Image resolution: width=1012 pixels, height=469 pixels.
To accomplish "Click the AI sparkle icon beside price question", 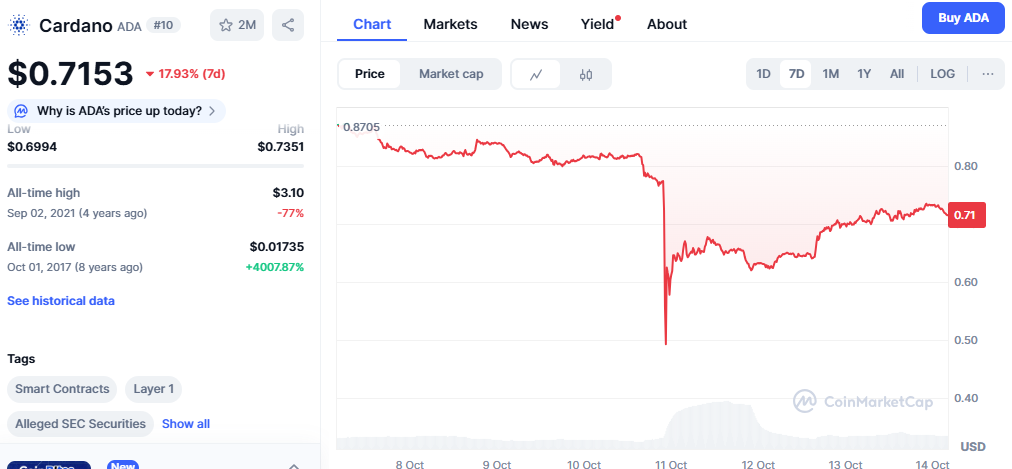I will (x=21, y=110).
